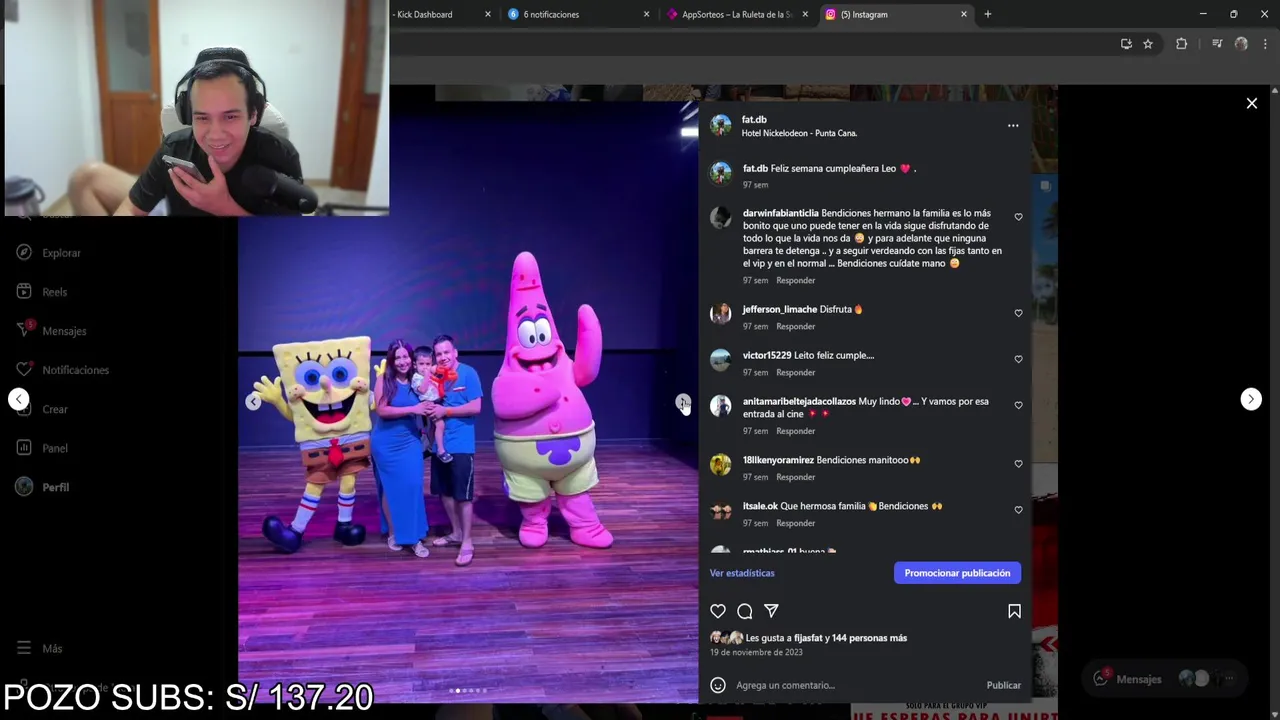Open browser profile avatar
Viewport: 1280px width, 720px height.
pos(1241,44)
